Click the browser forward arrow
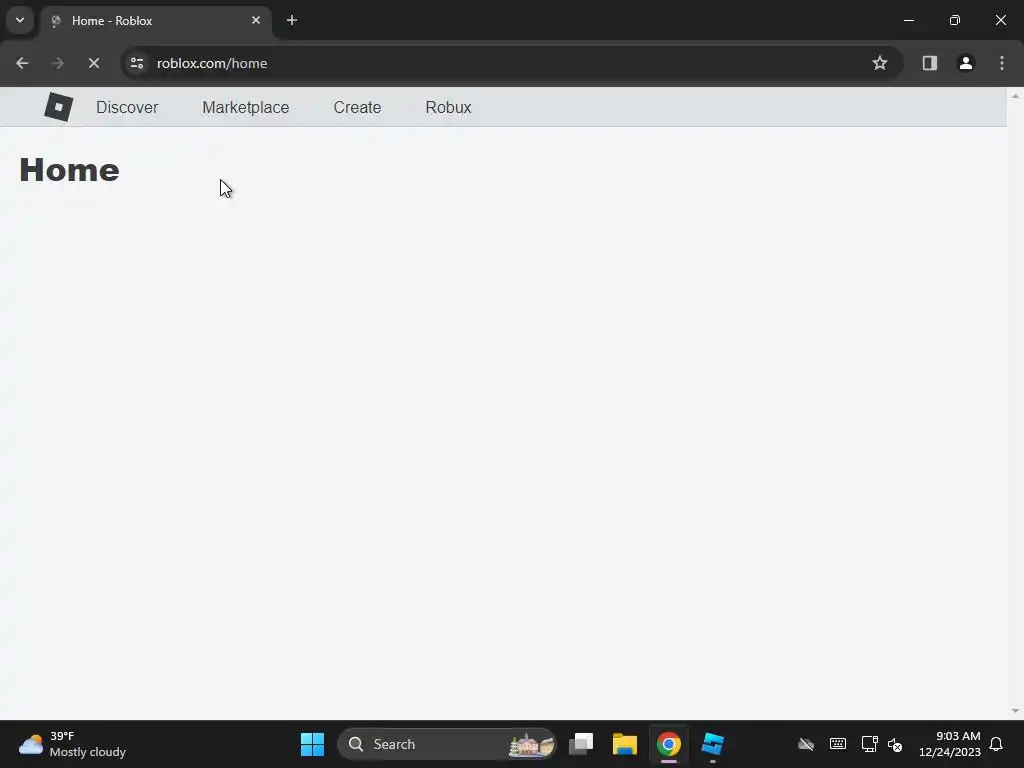The width and height of the screenshot is (1024, 768). coord(58,63)
